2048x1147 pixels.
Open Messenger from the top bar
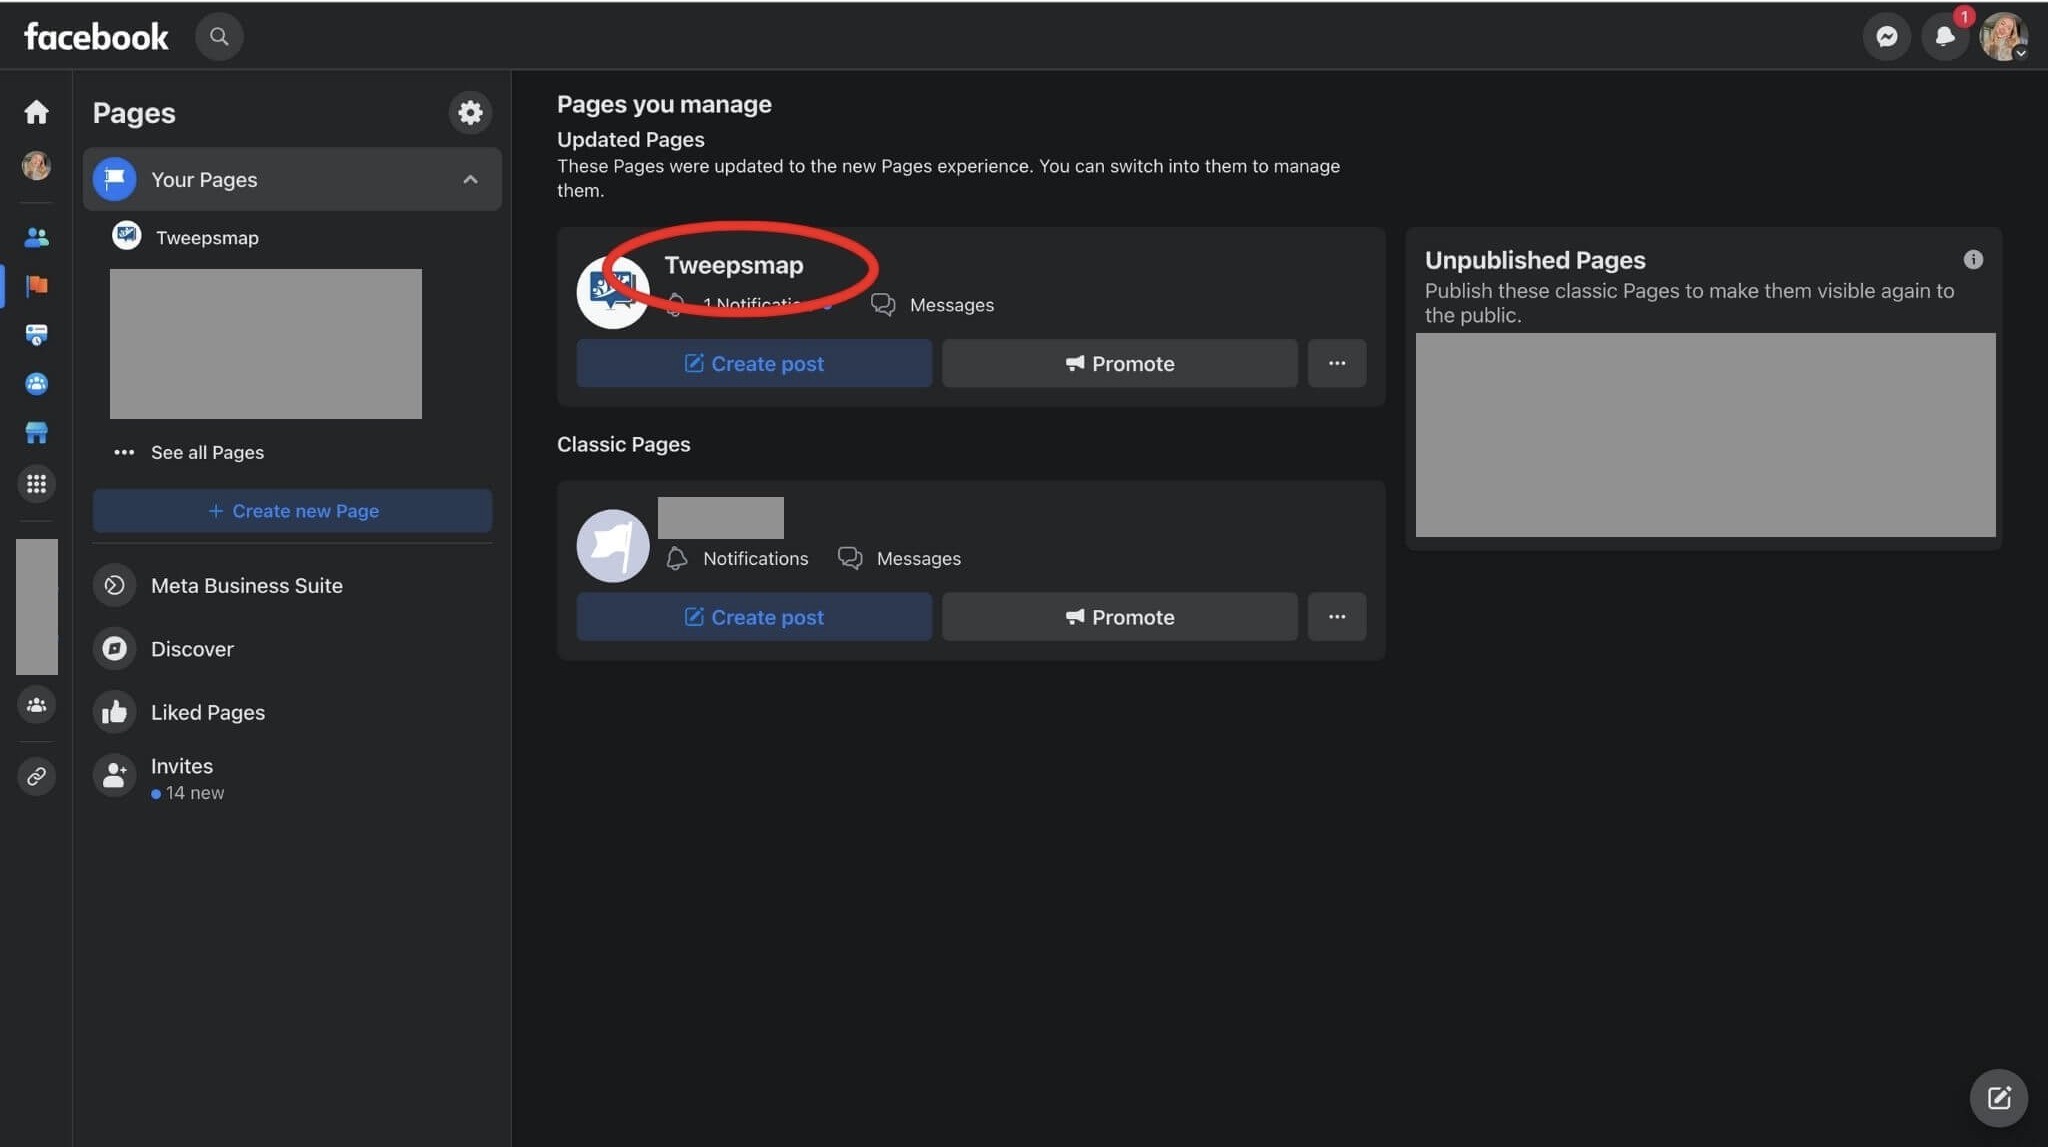click(x=1887, y=36)
